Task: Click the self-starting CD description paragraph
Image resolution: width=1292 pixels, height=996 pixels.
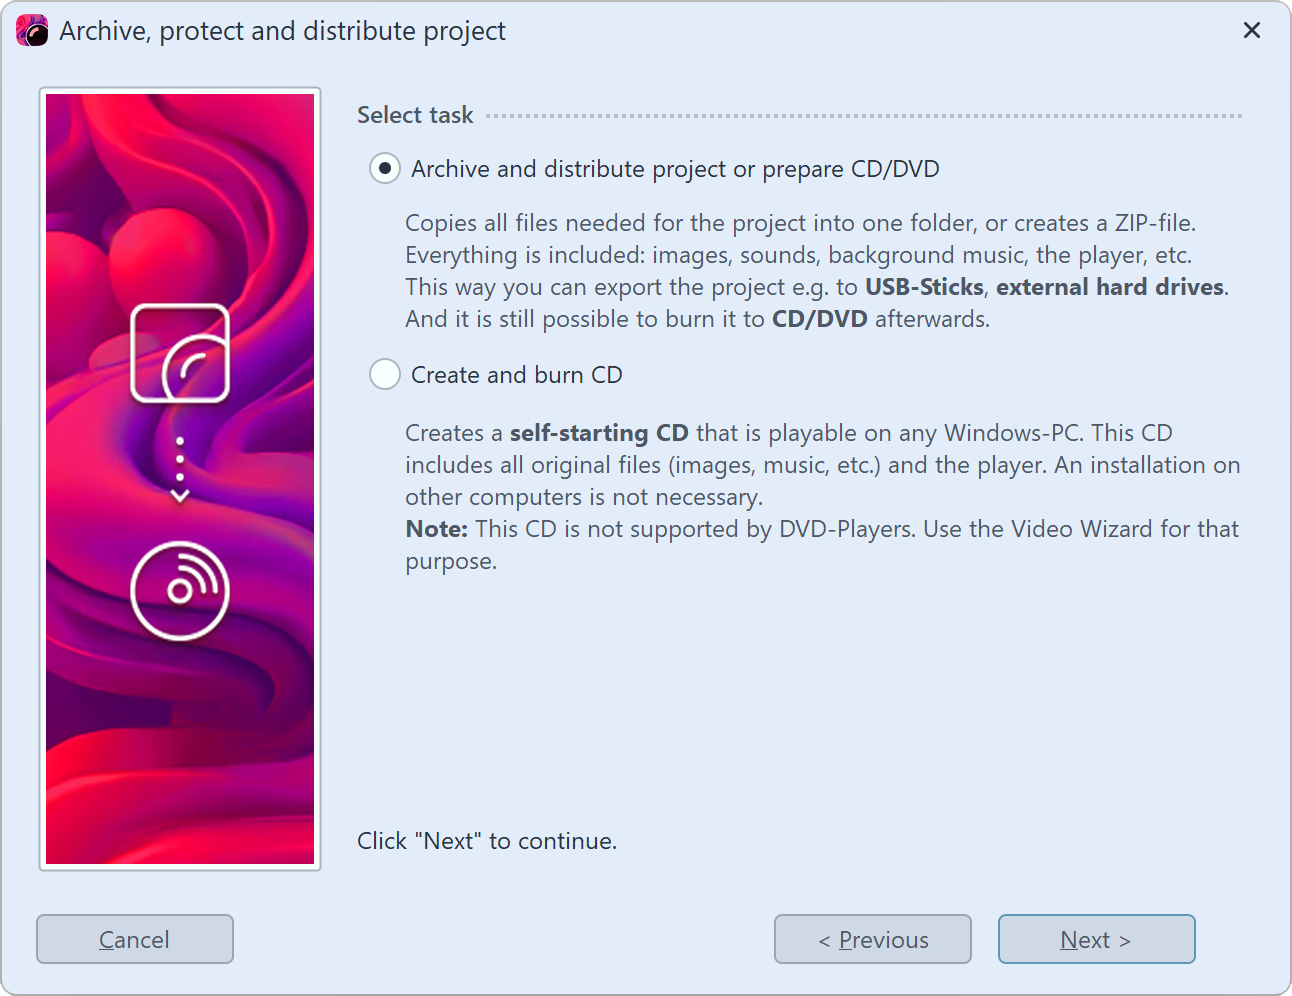Action: click(x=820, y=465)
